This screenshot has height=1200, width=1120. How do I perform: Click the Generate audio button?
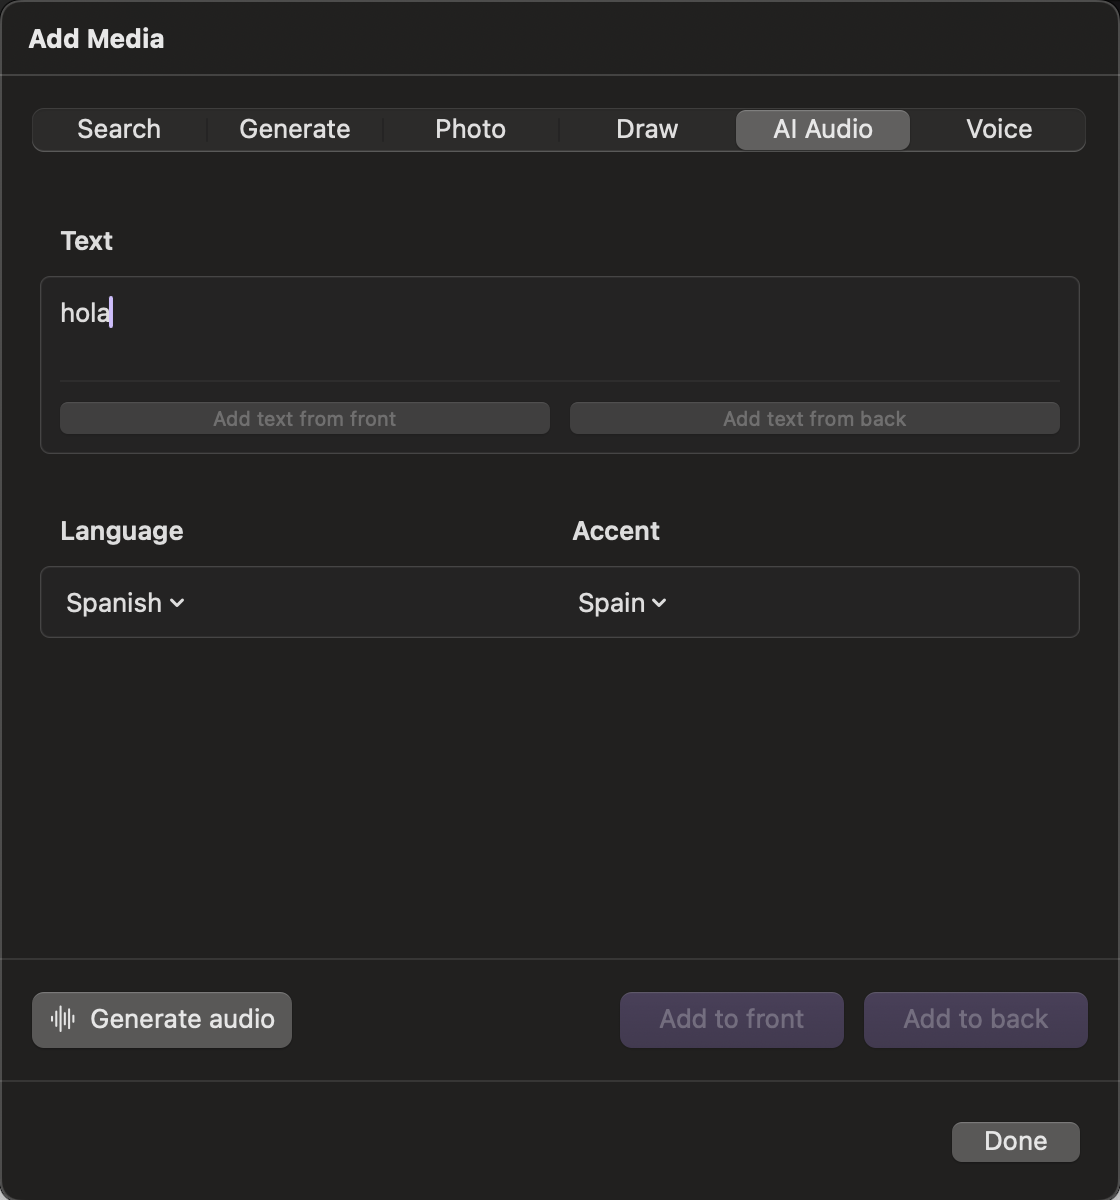[162, 1020]
